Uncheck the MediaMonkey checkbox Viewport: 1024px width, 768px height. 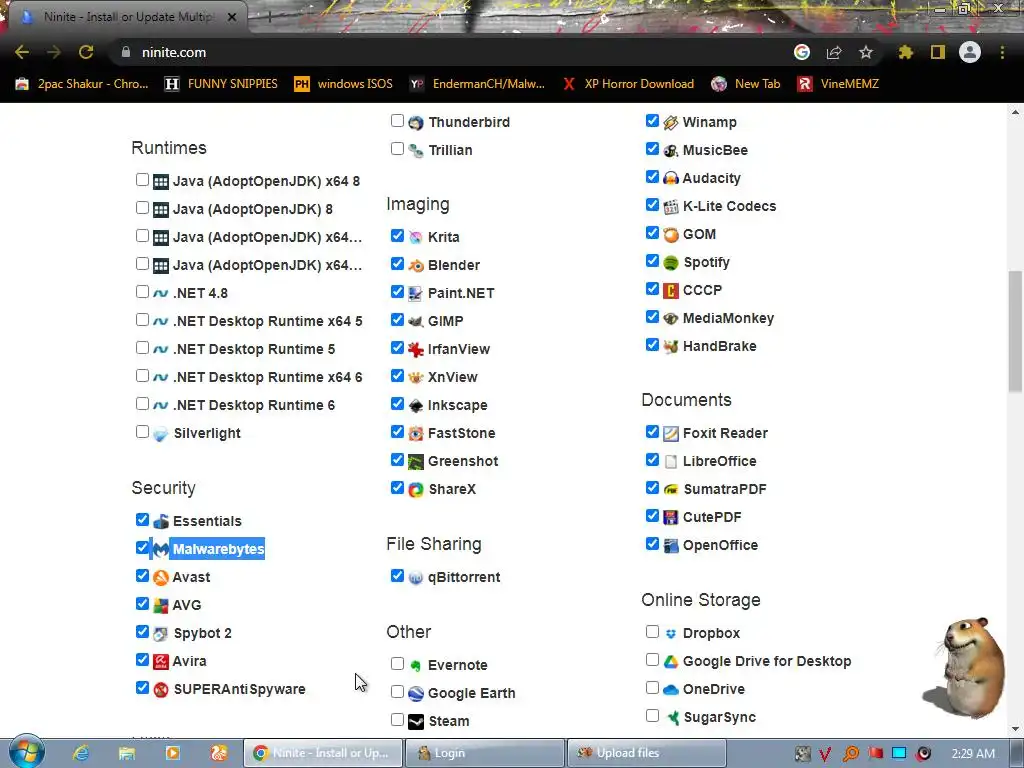point(652,317)
